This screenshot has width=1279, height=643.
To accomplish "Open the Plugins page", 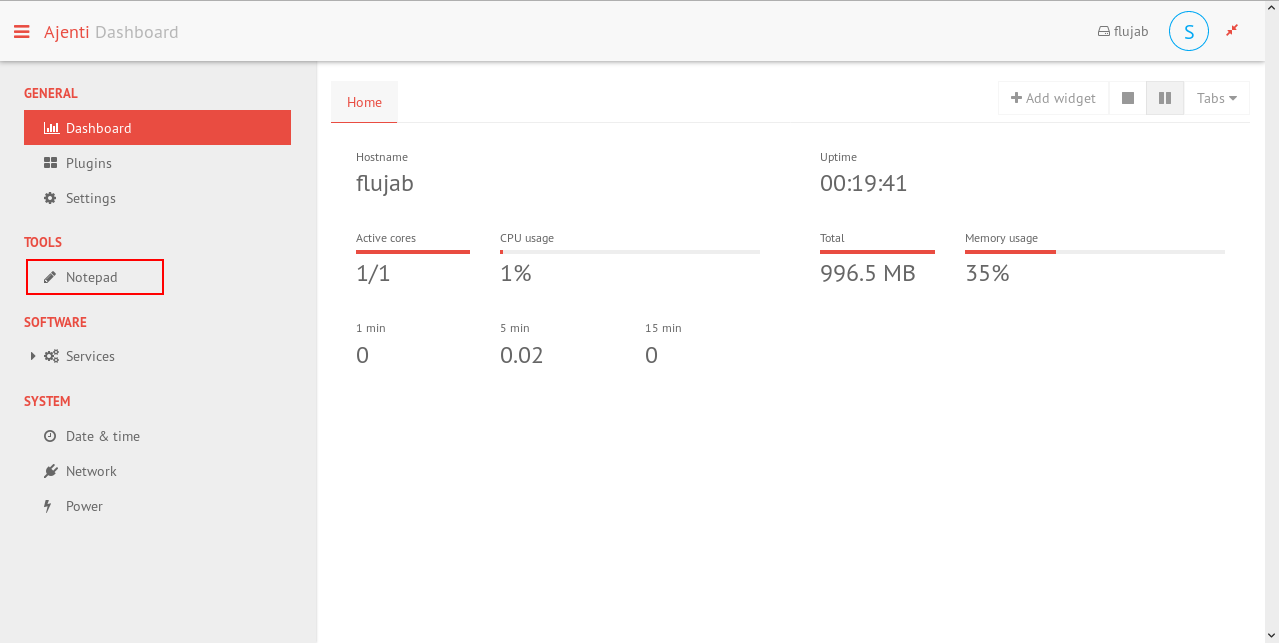I will pos(88,163).
